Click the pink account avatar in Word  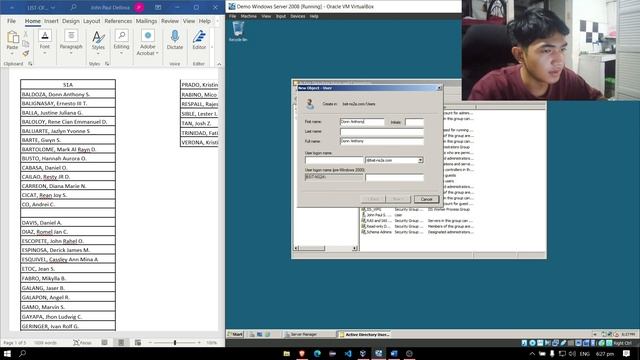point(139,7)
